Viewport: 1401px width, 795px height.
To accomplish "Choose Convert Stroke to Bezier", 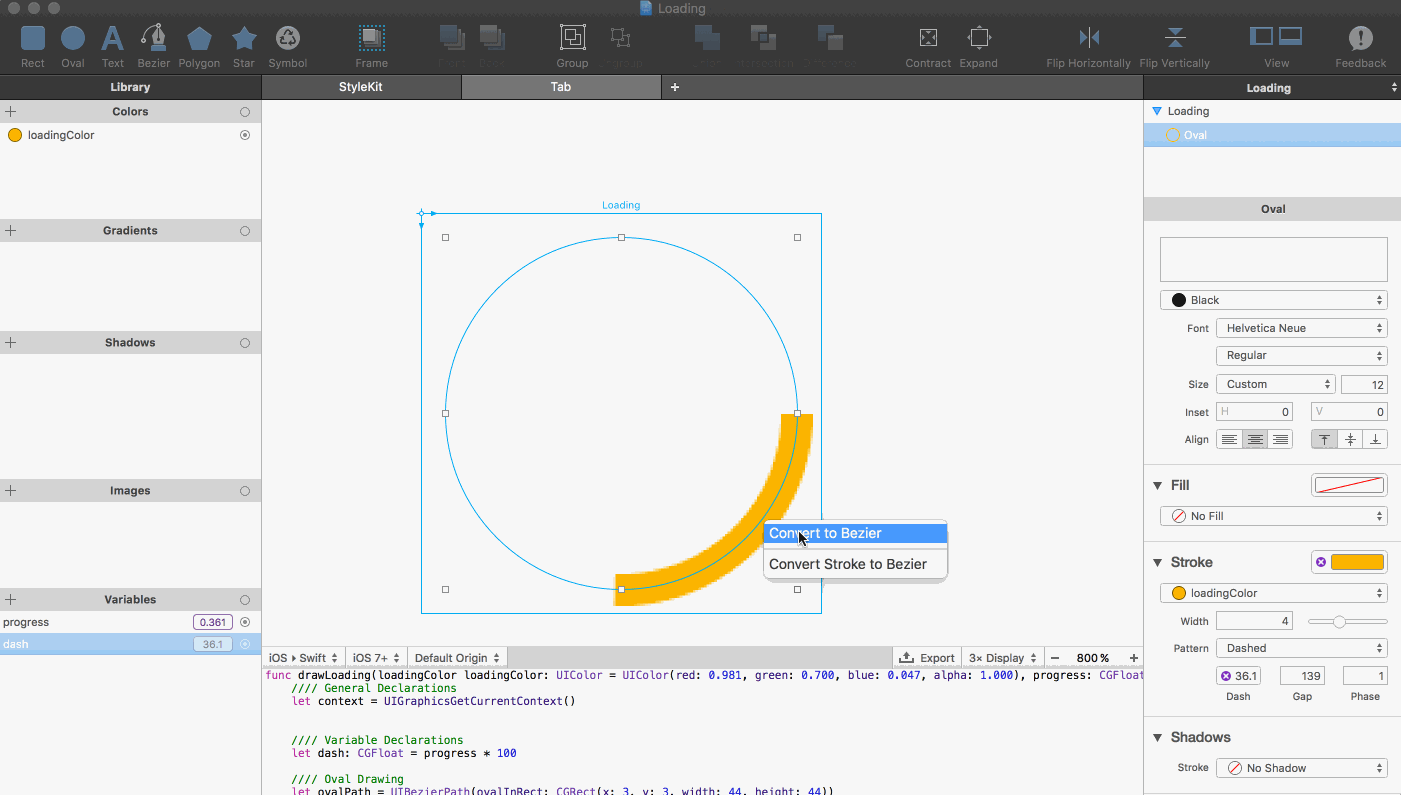I will tap(847, 564).
